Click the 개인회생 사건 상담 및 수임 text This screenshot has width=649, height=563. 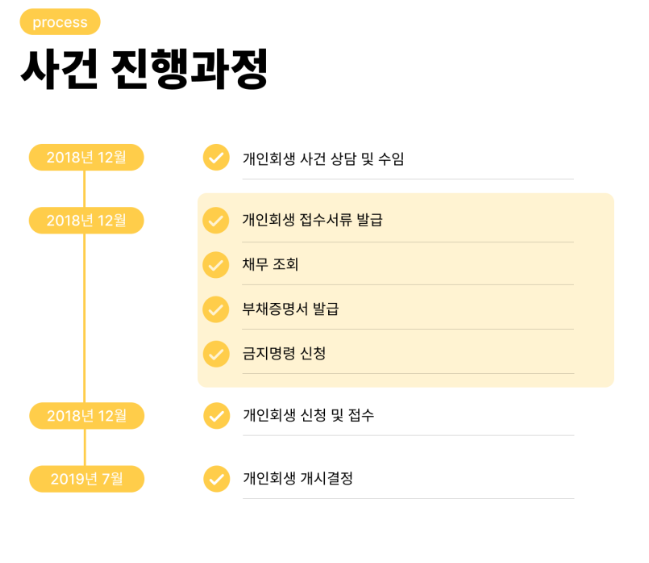click(x=323, y=159)
